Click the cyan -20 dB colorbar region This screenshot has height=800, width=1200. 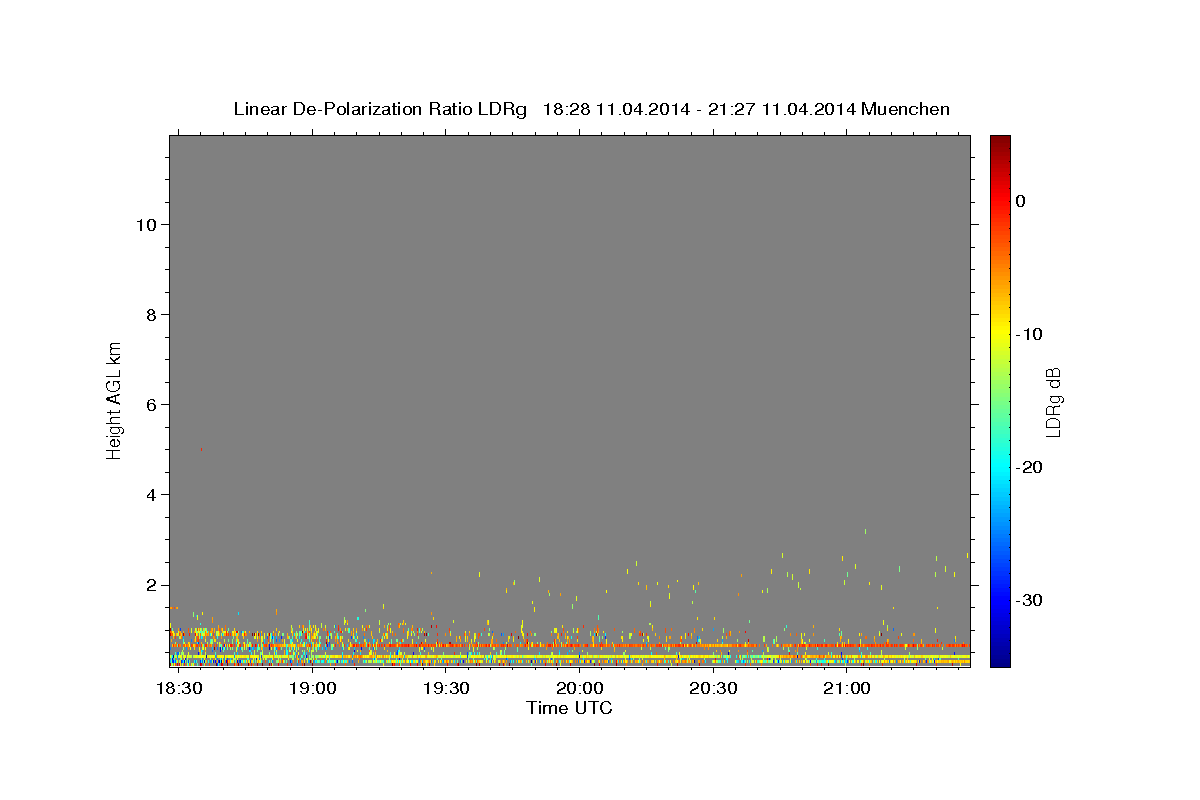coord(1000,467)
